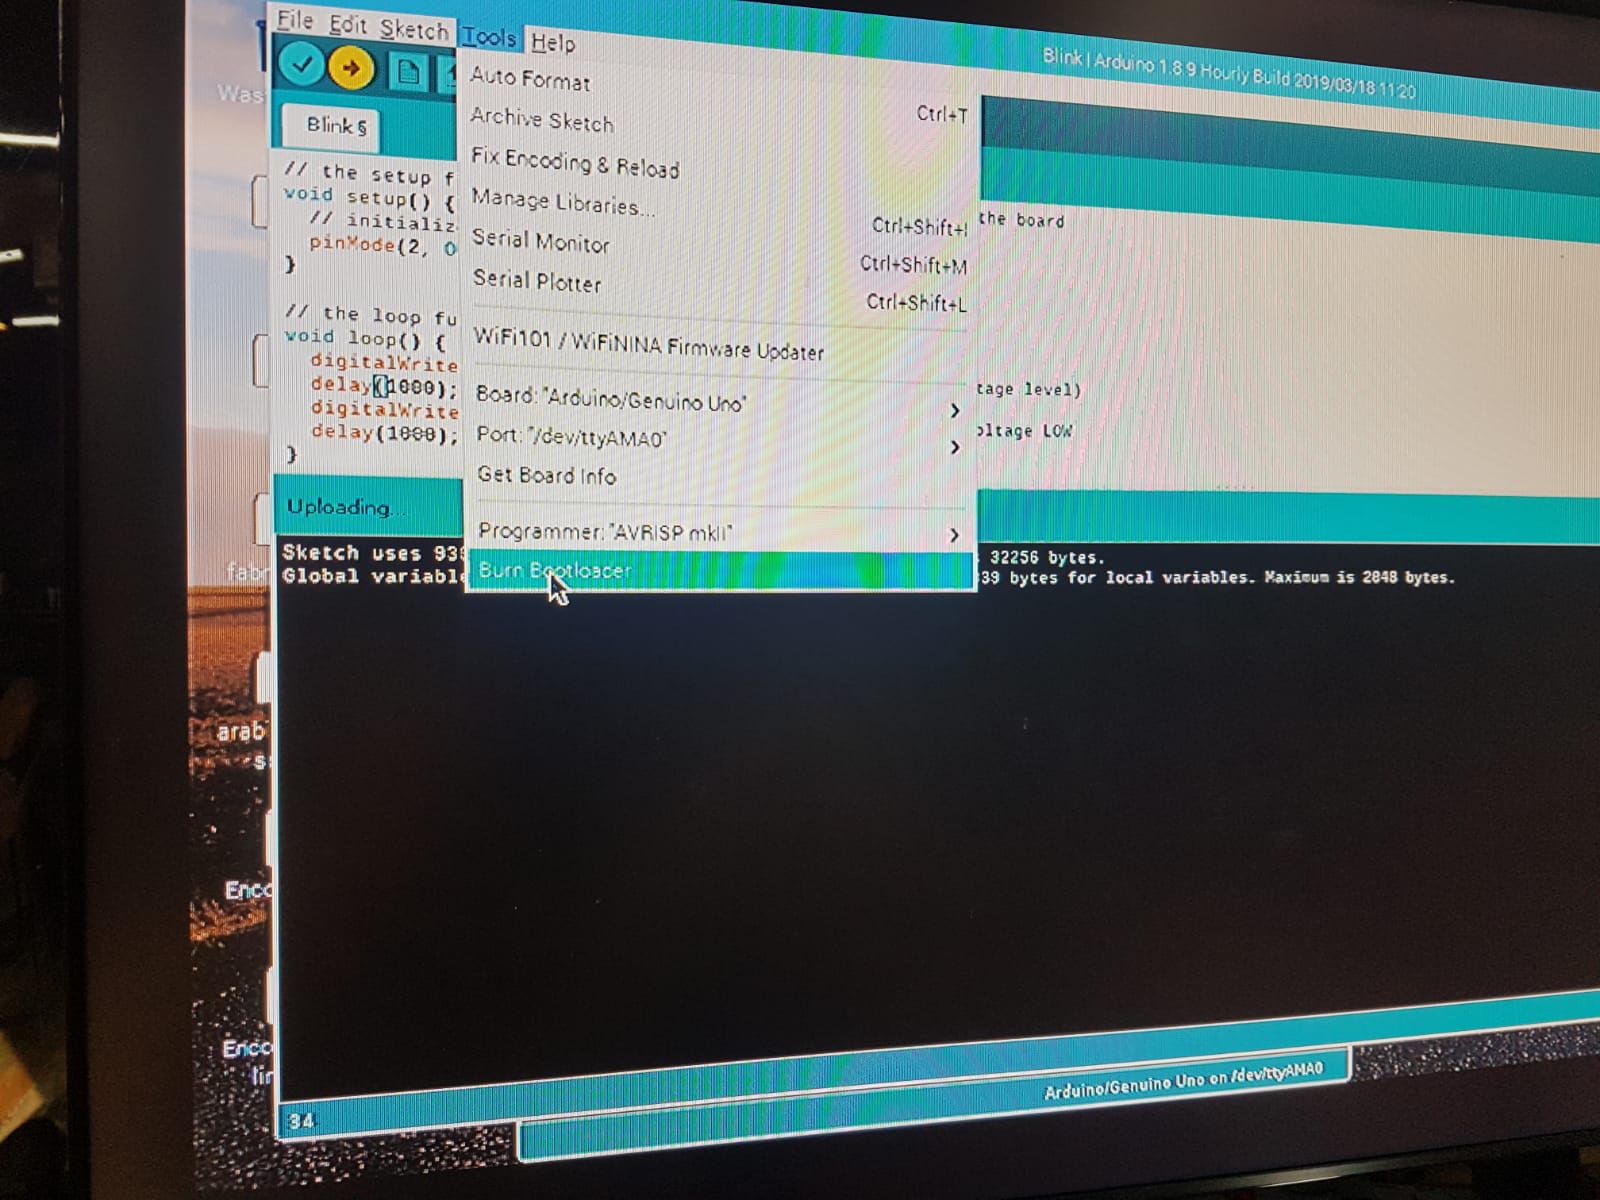Open the File menu

pyautogui.click(x=294, y=20)
